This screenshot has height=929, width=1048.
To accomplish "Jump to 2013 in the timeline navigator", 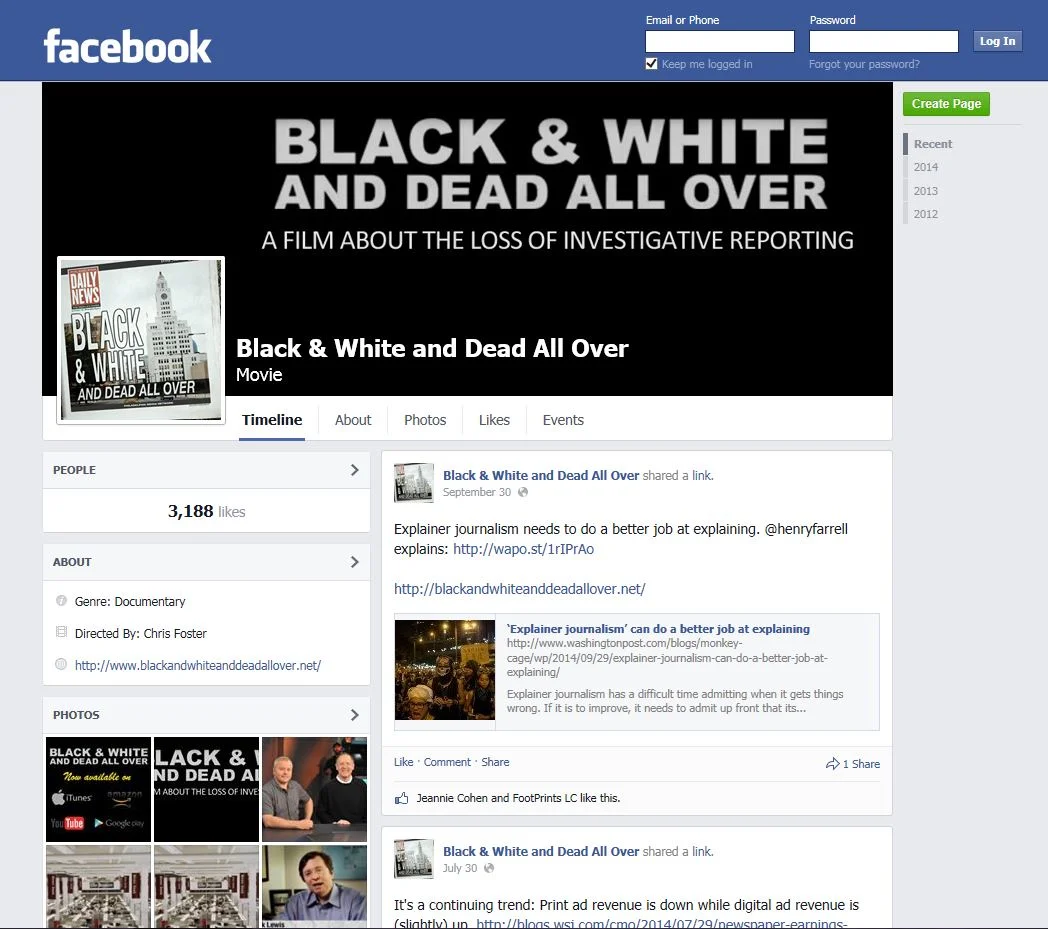I will pos(926,190).
